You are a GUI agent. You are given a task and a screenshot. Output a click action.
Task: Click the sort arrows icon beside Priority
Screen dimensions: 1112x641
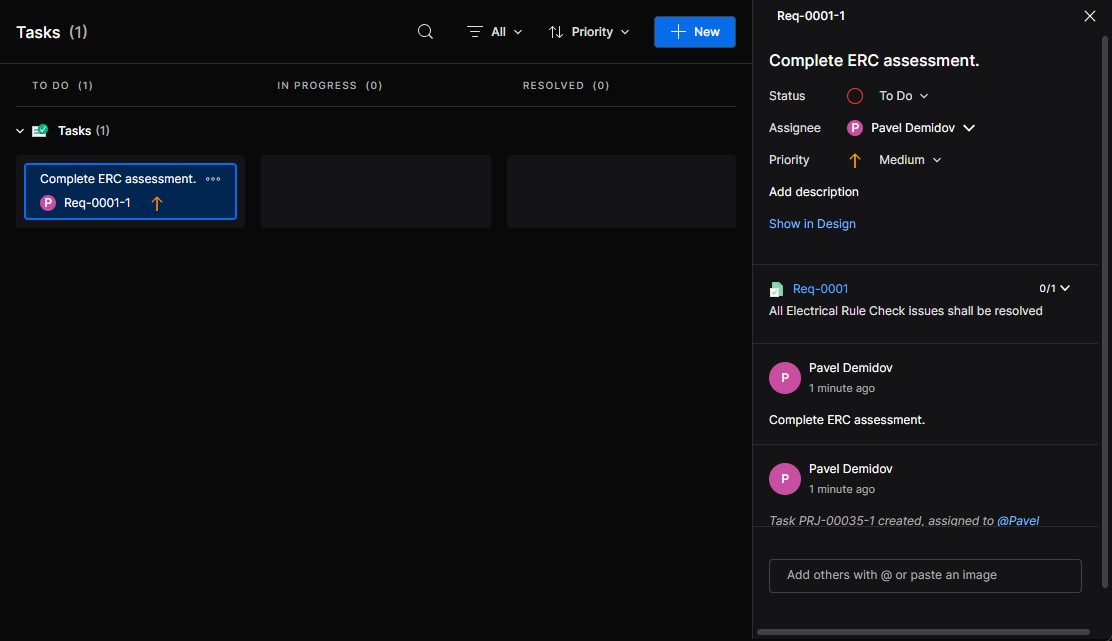point(556,31)
